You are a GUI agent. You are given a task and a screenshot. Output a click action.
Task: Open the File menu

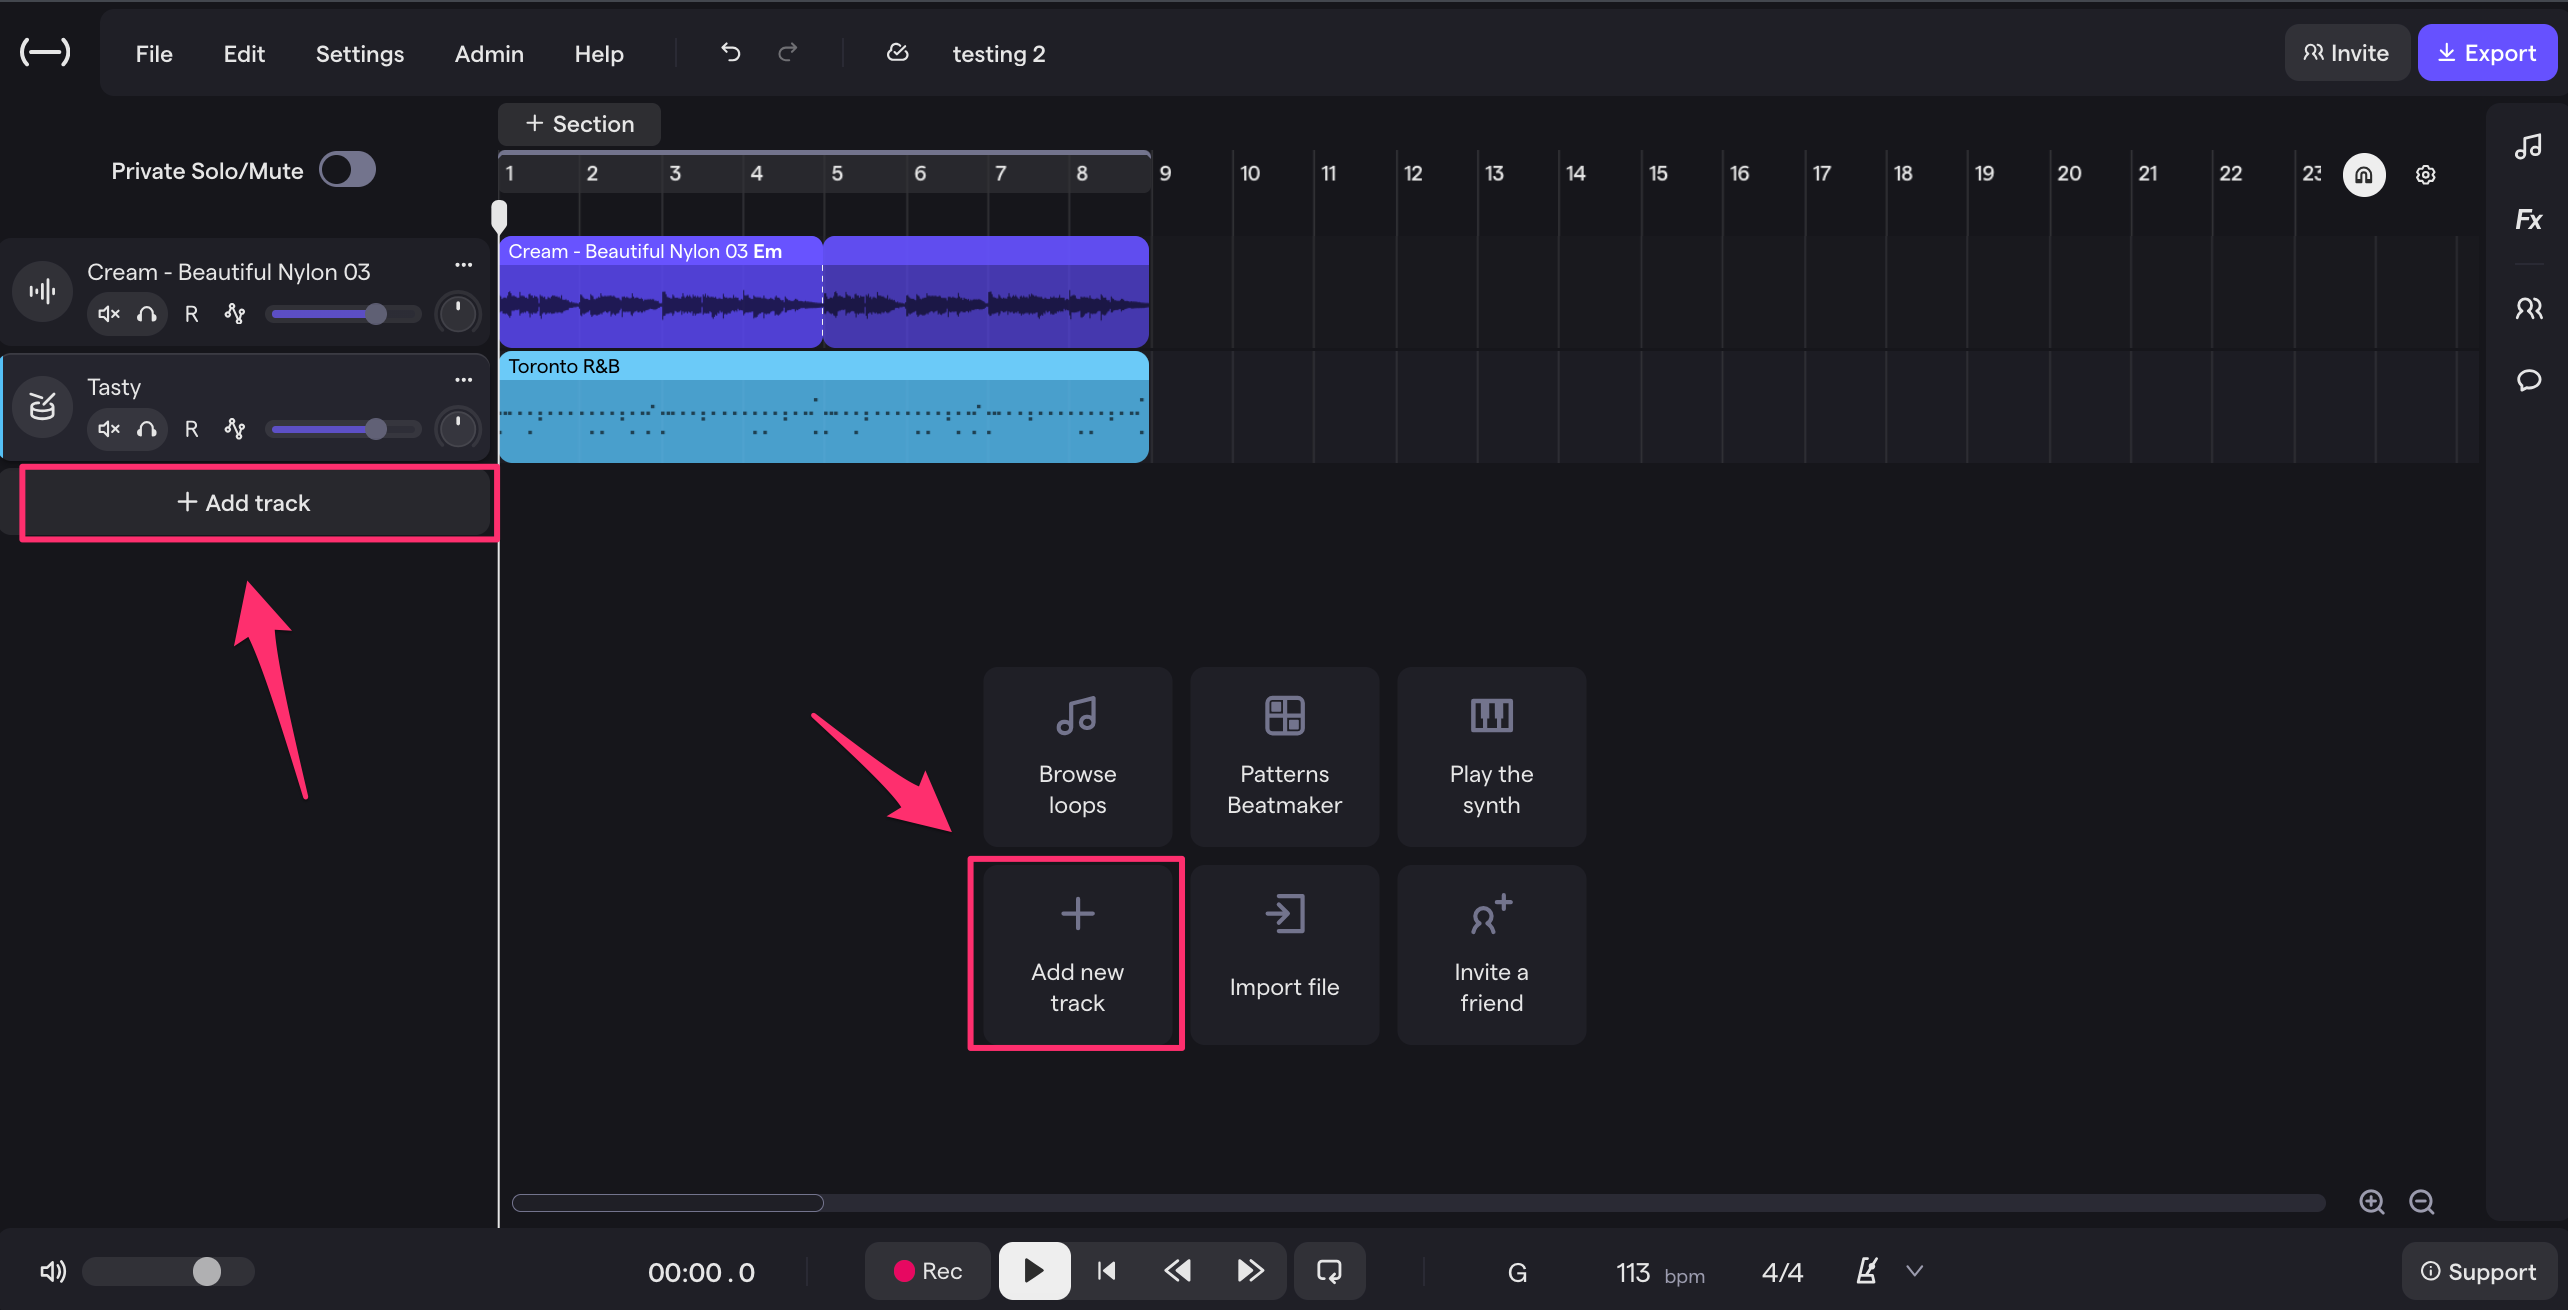(x=154, y=54)
